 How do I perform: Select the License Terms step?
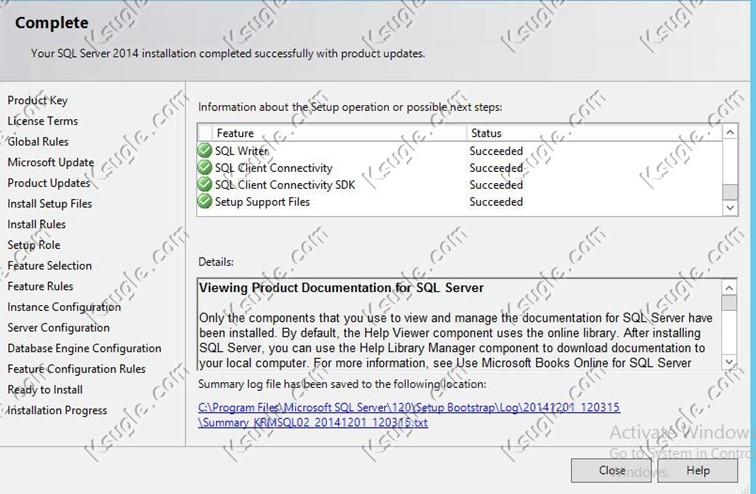coord(42,121)
